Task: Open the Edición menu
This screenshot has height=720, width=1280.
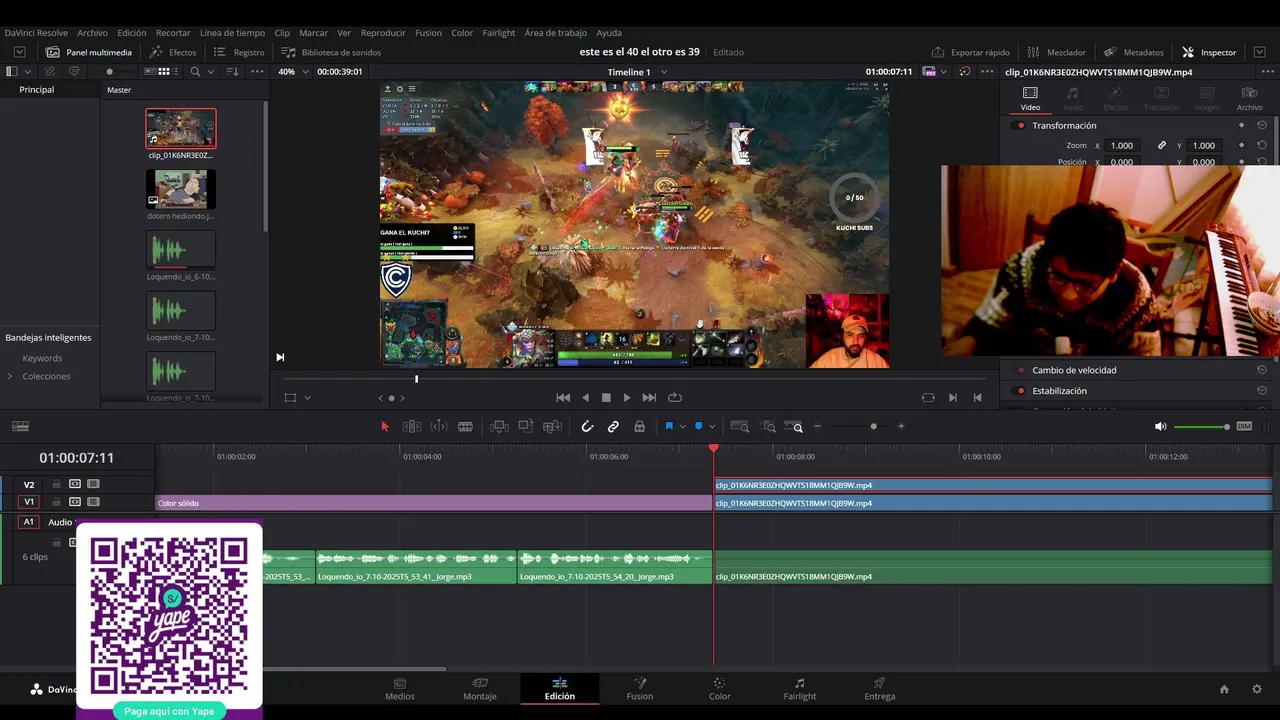Action: point(131,33)
